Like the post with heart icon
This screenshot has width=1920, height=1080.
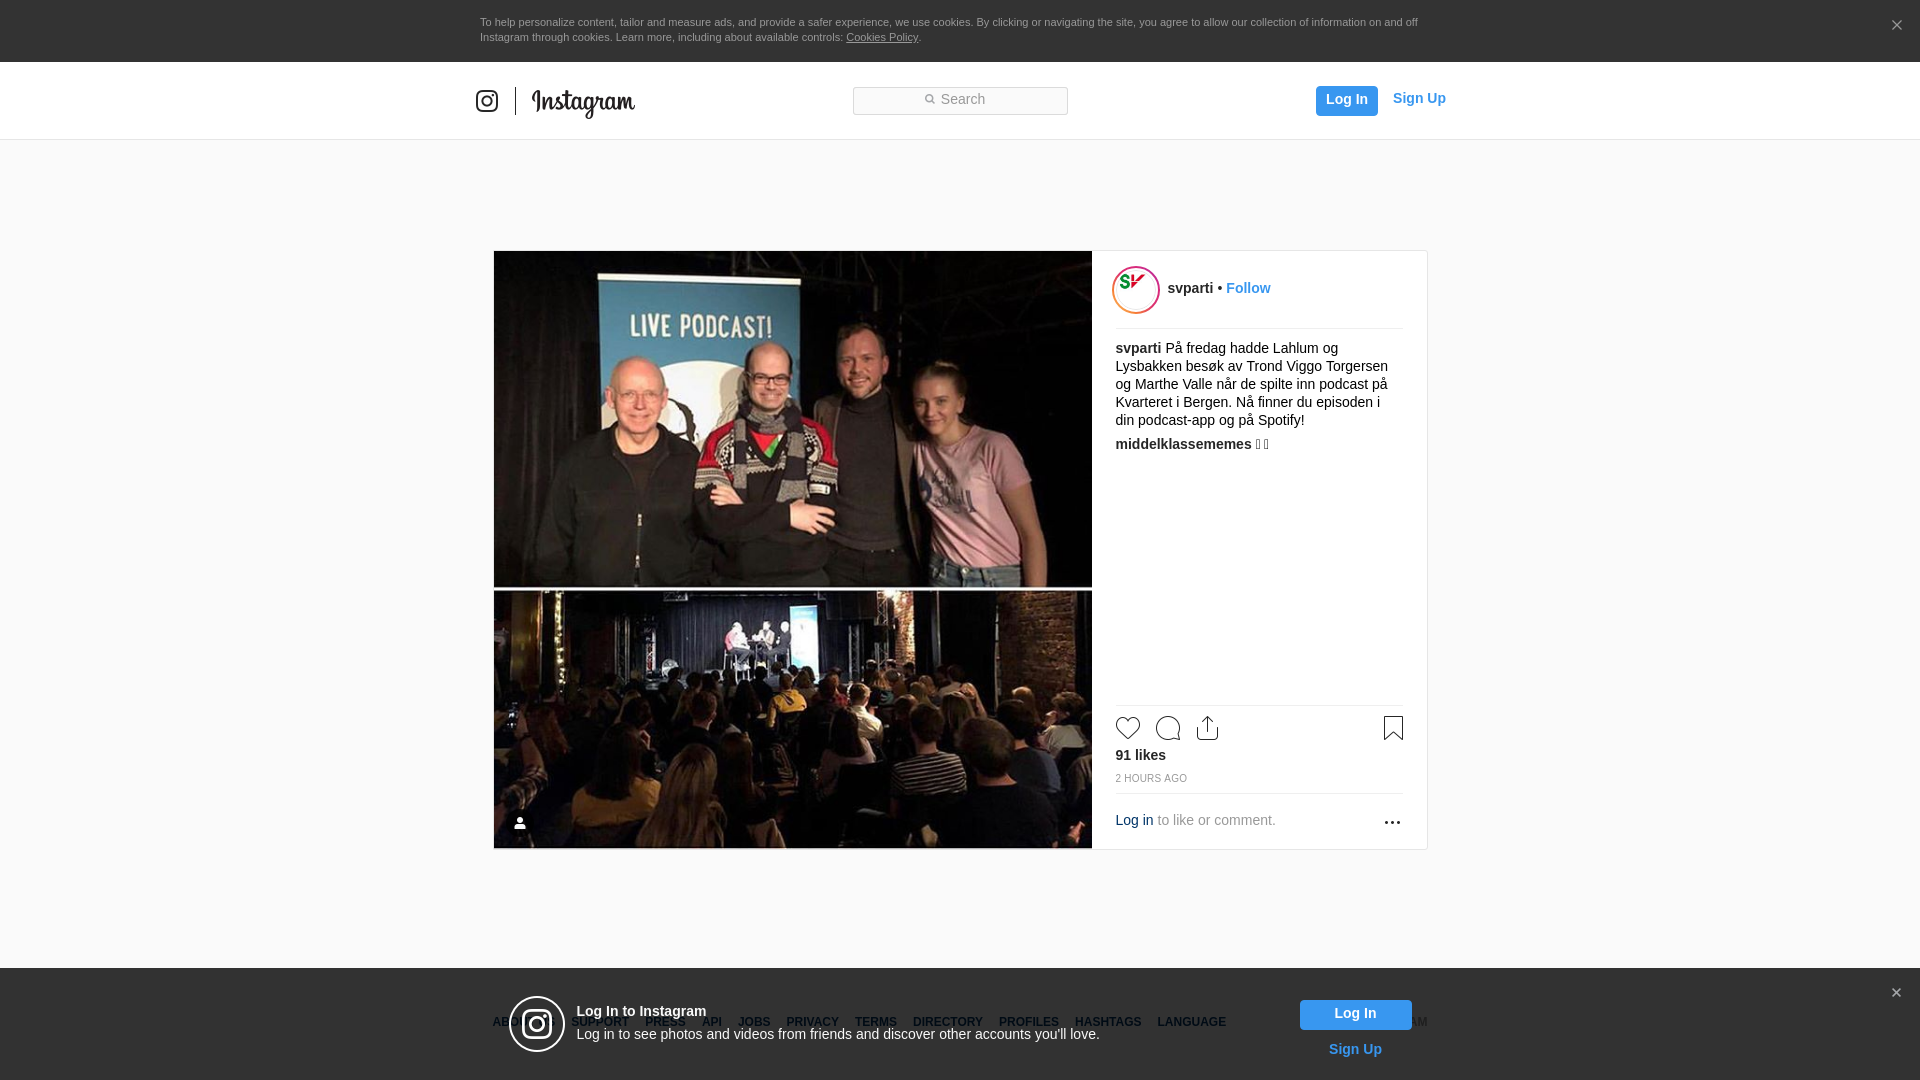coord(1128,728)
